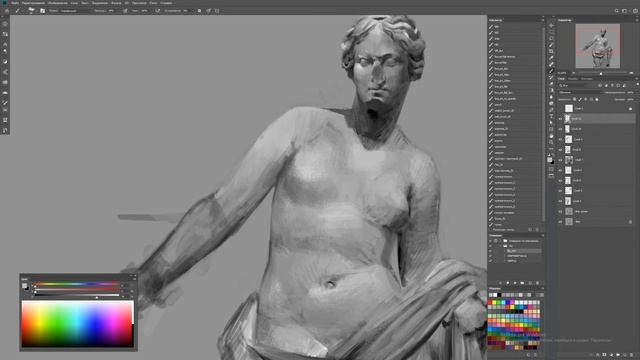Click Delete layer trash icon in Layers panel
Viewport: 640px width, 360px height.
click(x=631, y=355)
